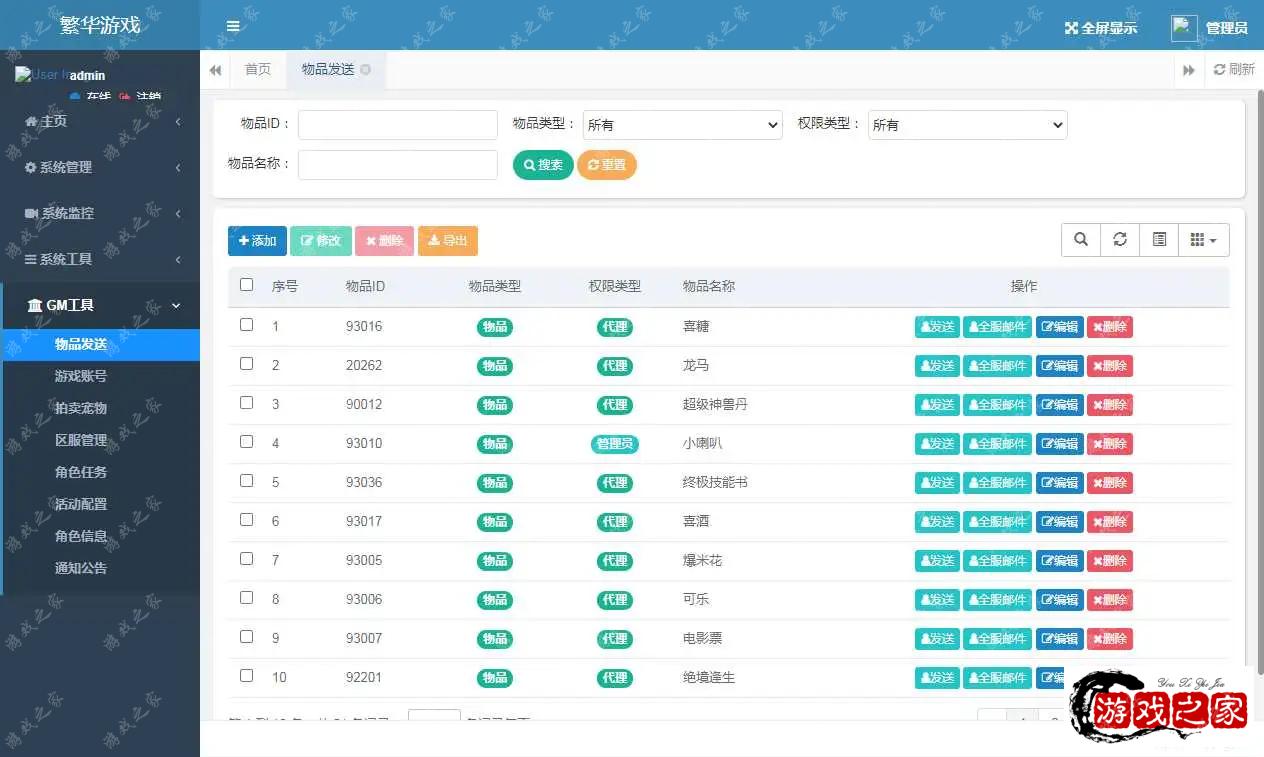Open the columns grid dropdown in toolbar

pos(1203,240)
